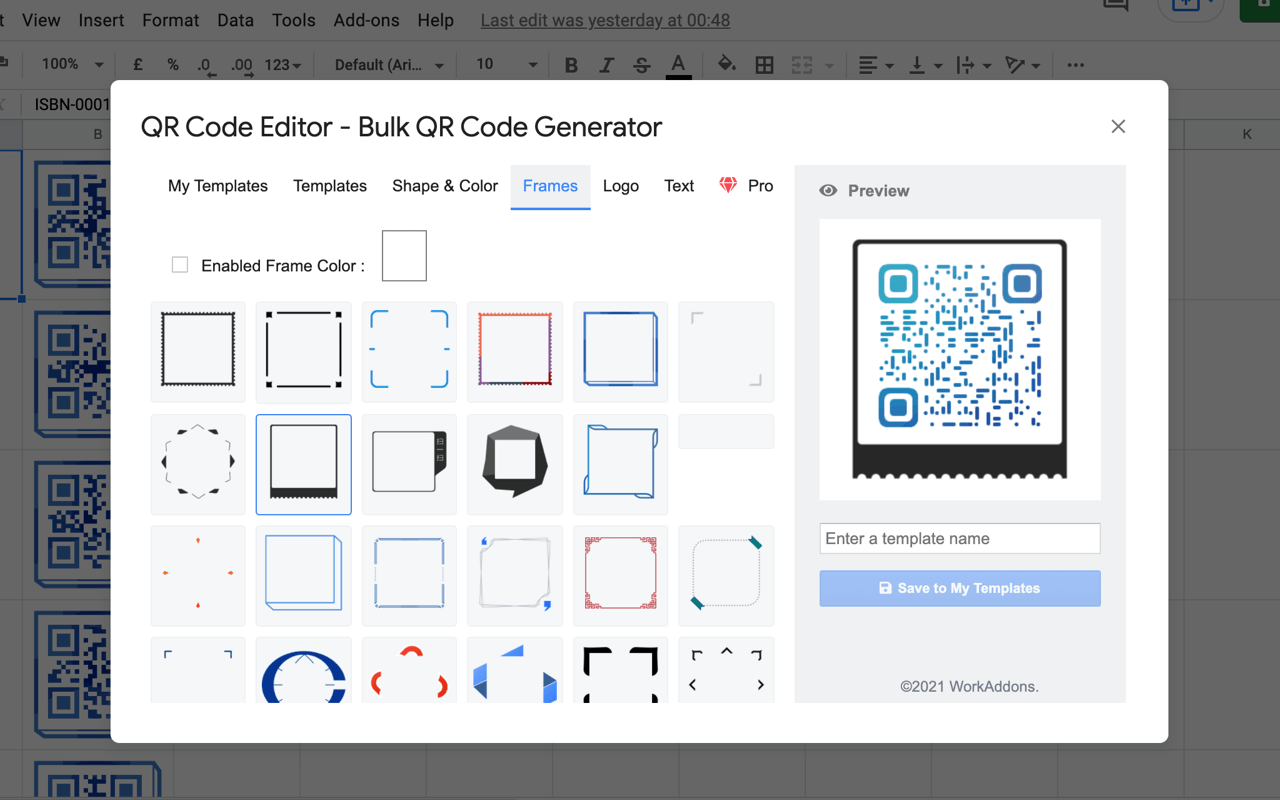
Task: Click Save to My Templates
Action: (959, 588)
